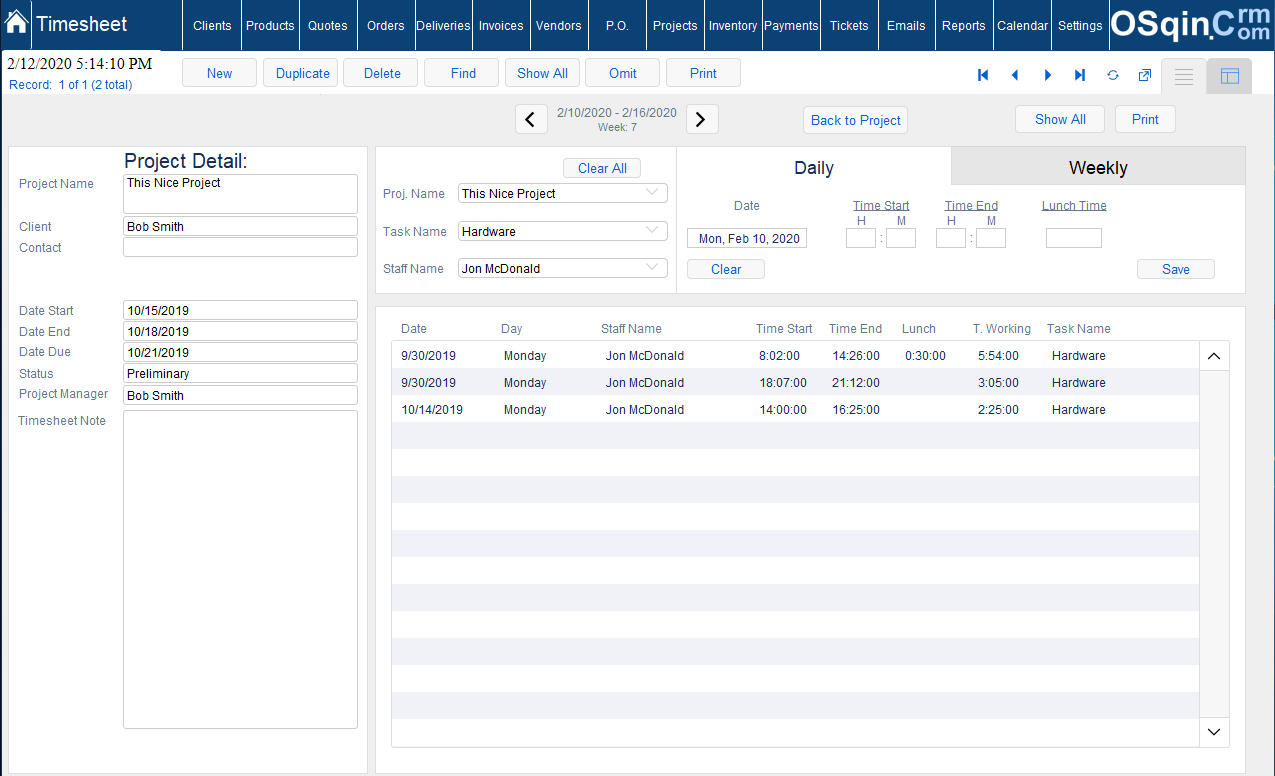Click the Save button in Daily panel
The image size is (1275, 776).
pos(1175,268)
